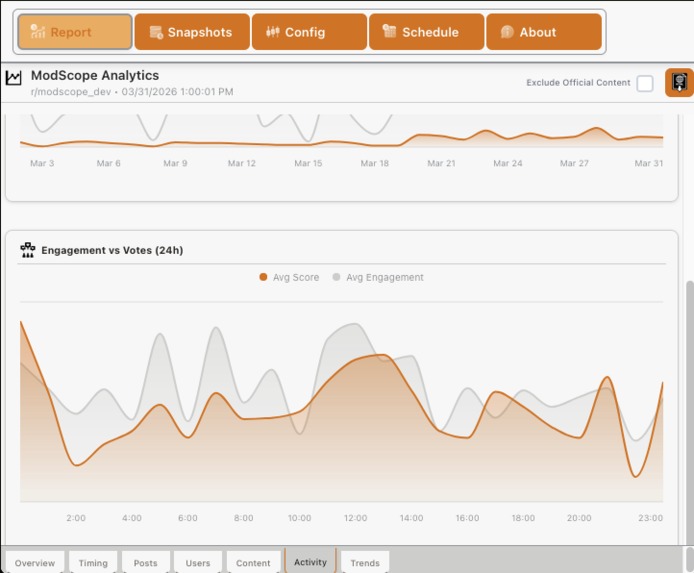This screenshot has width=694, height=573.
Task: Select the Activity bottom tab
Action: pyautogui.click(x=310, y=561)
